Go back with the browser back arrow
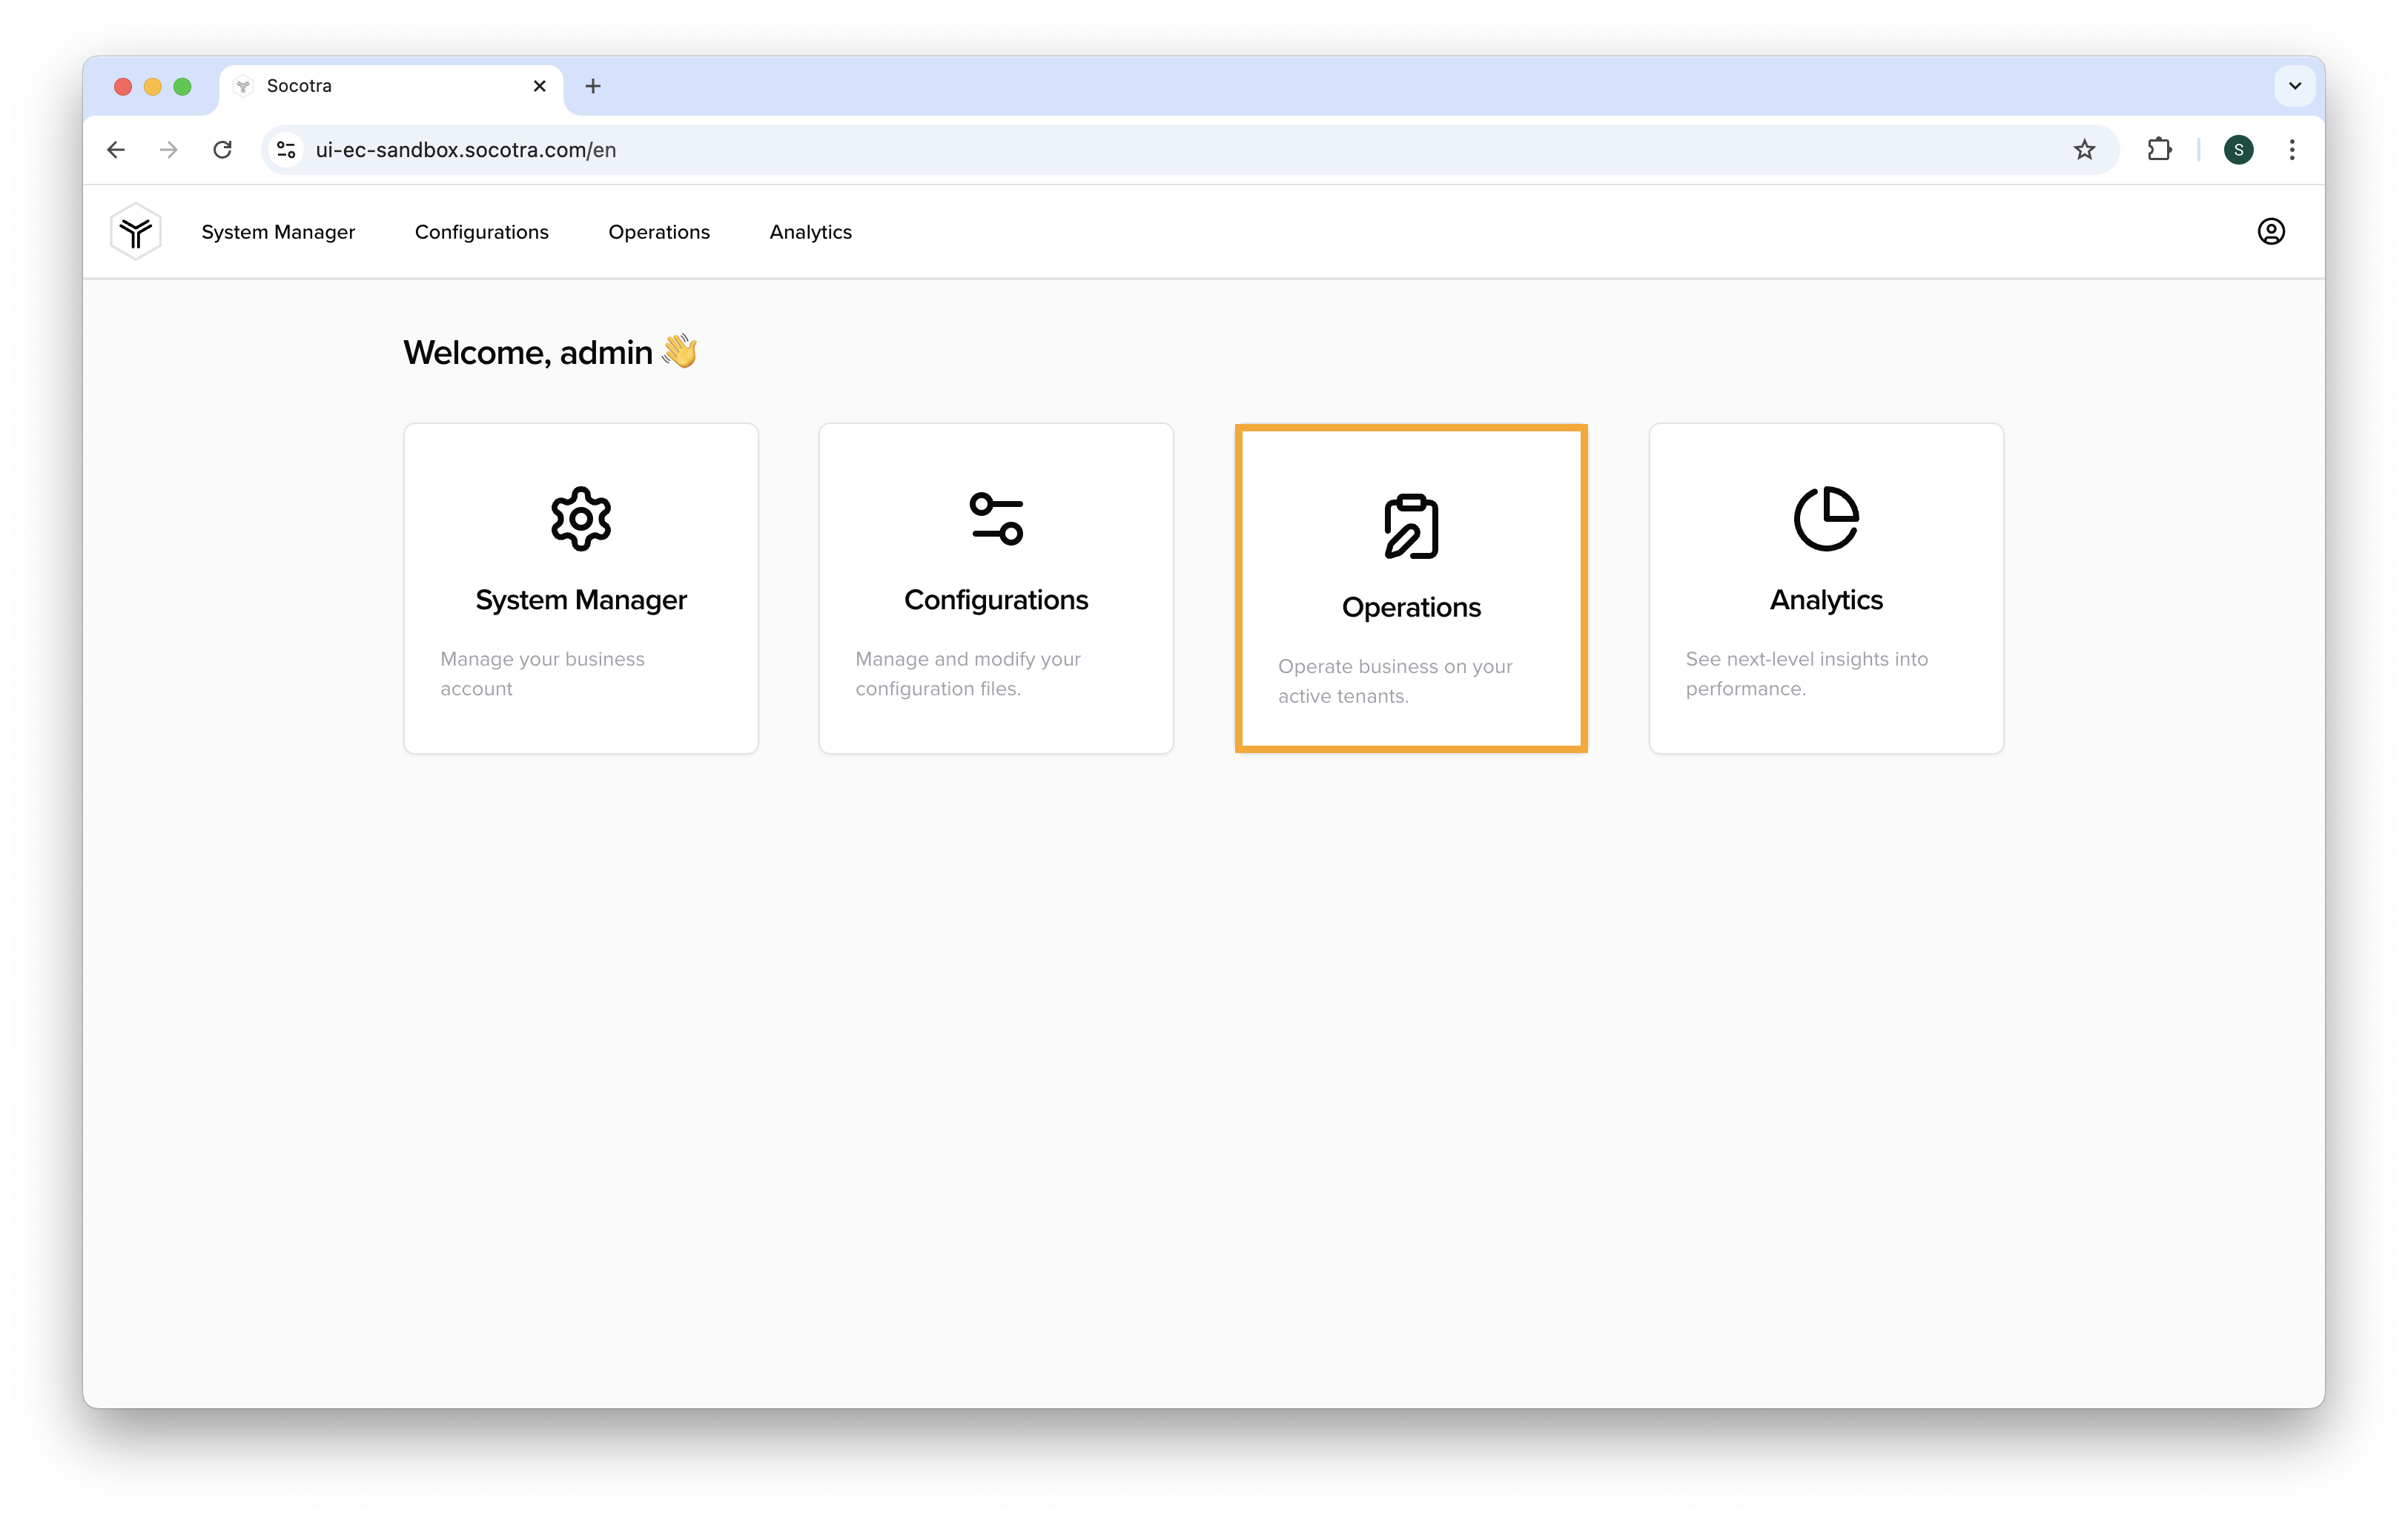 [x=116, y=150]
